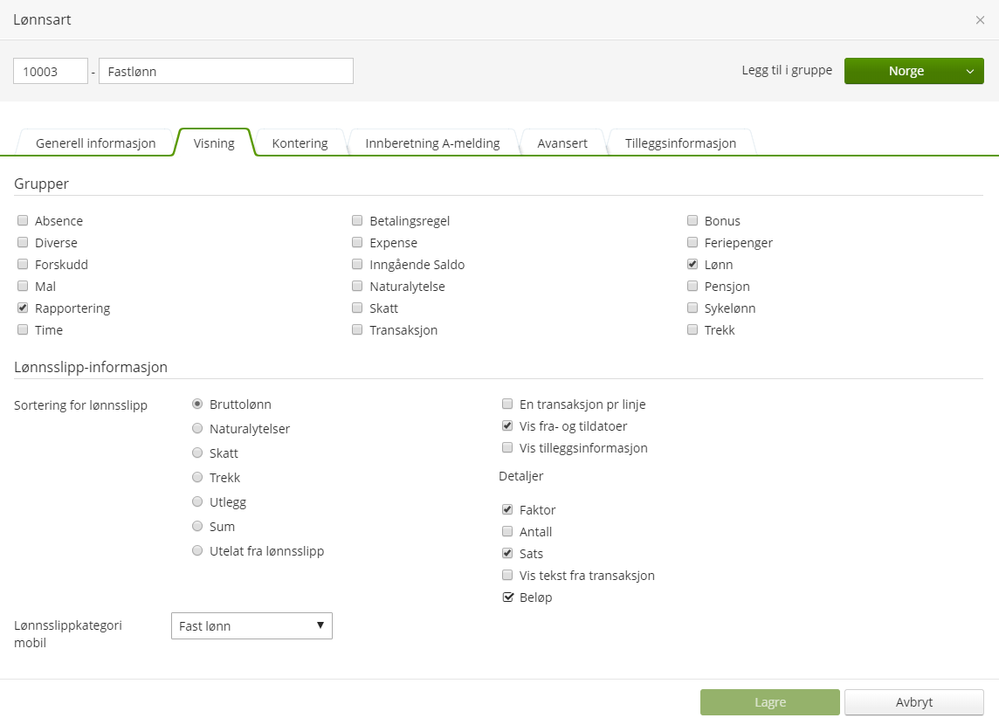Switch to the Tilleggsinformasjon tab

tap(680, 143)
